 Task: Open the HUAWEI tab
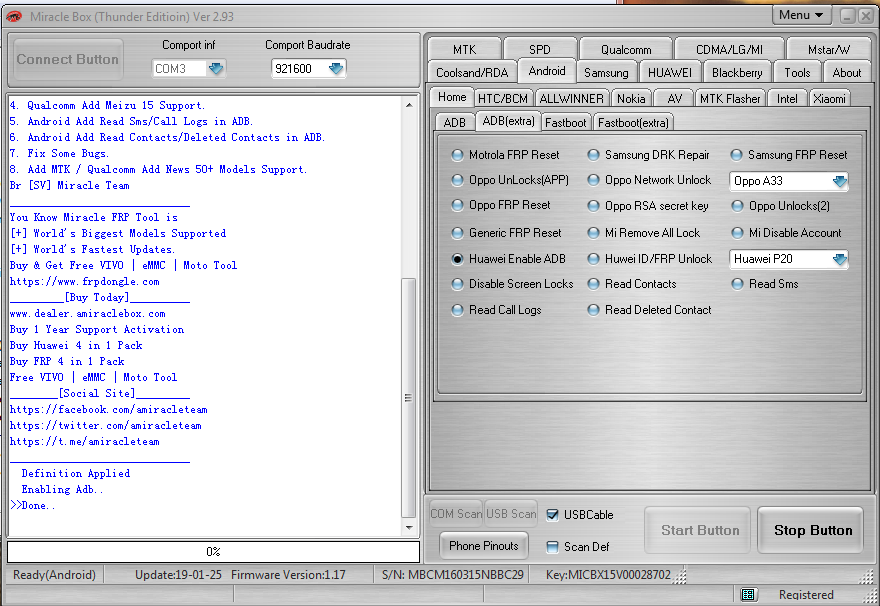[x=670, y=72]
